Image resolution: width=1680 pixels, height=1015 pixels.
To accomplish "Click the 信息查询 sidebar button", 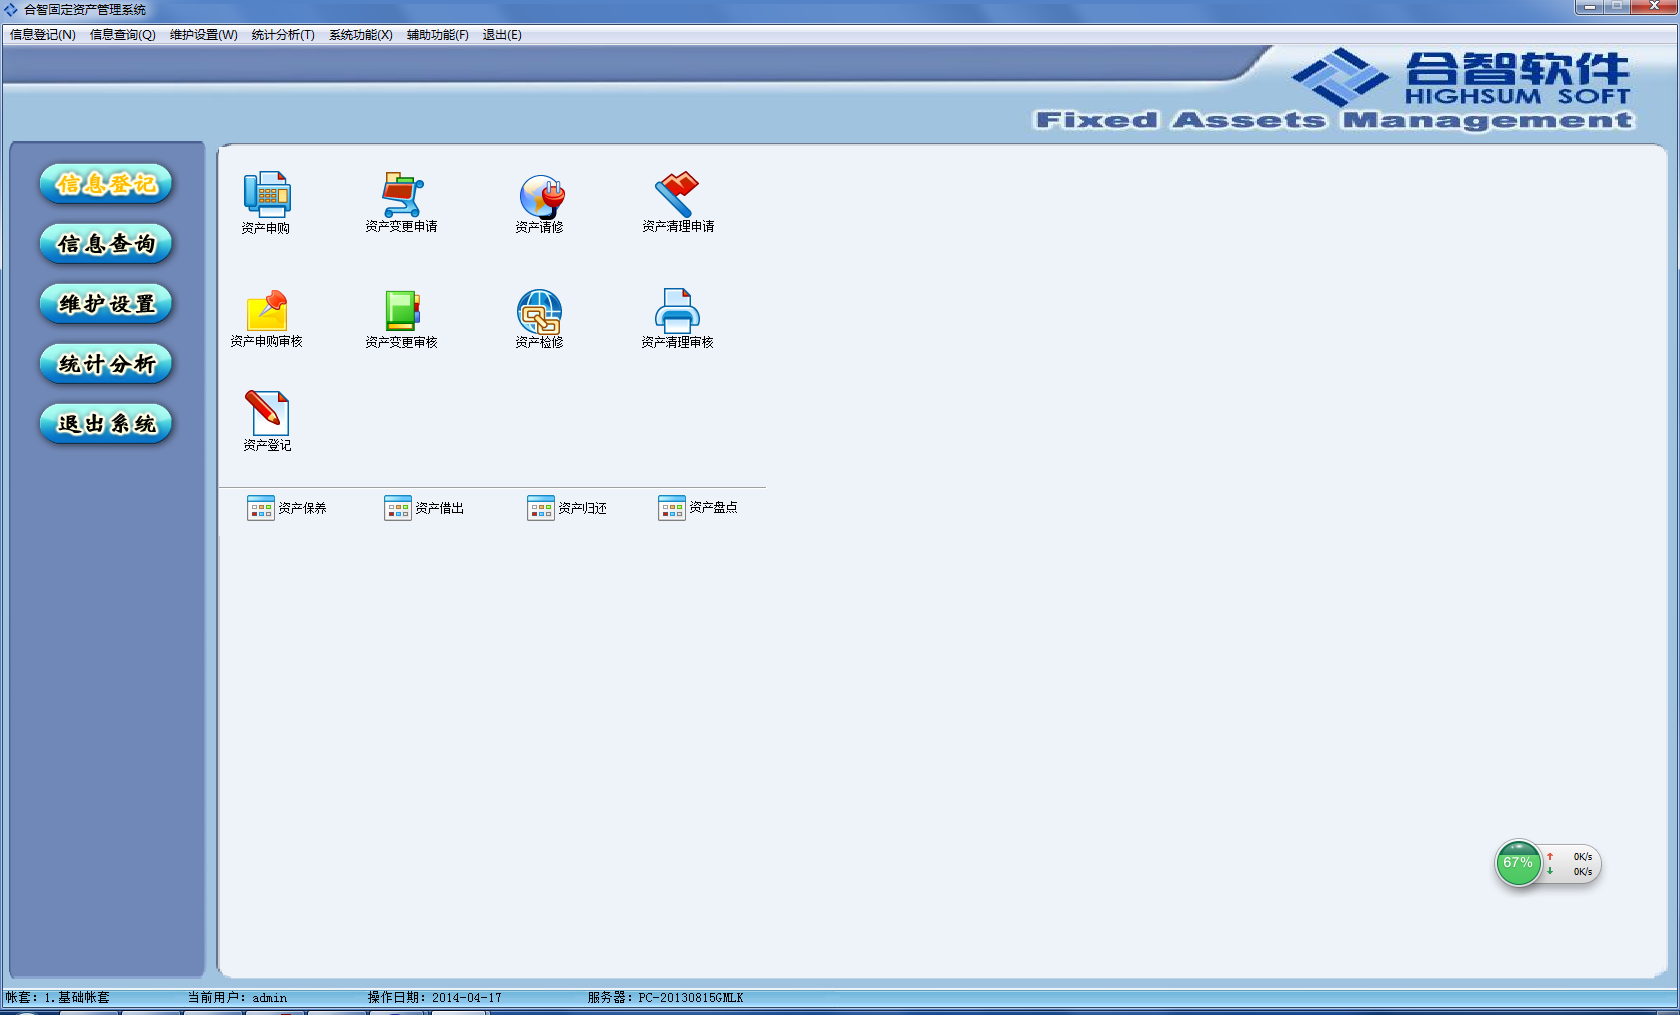I will [x=106, y=244].
